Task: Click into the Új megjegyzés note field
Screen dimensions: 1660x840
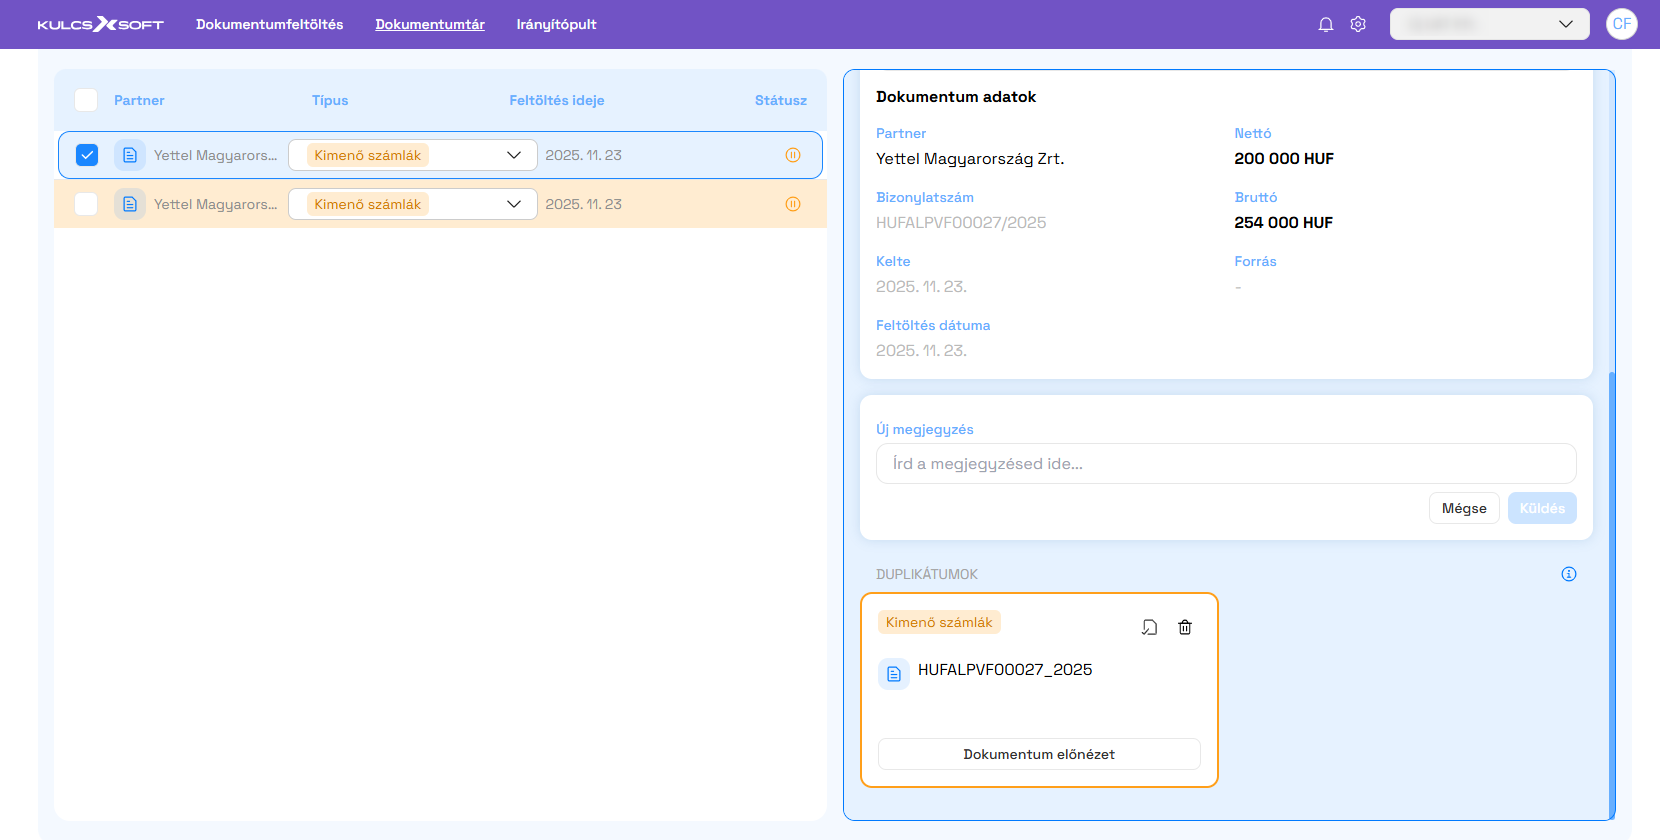Action: tap(1226, 464)
